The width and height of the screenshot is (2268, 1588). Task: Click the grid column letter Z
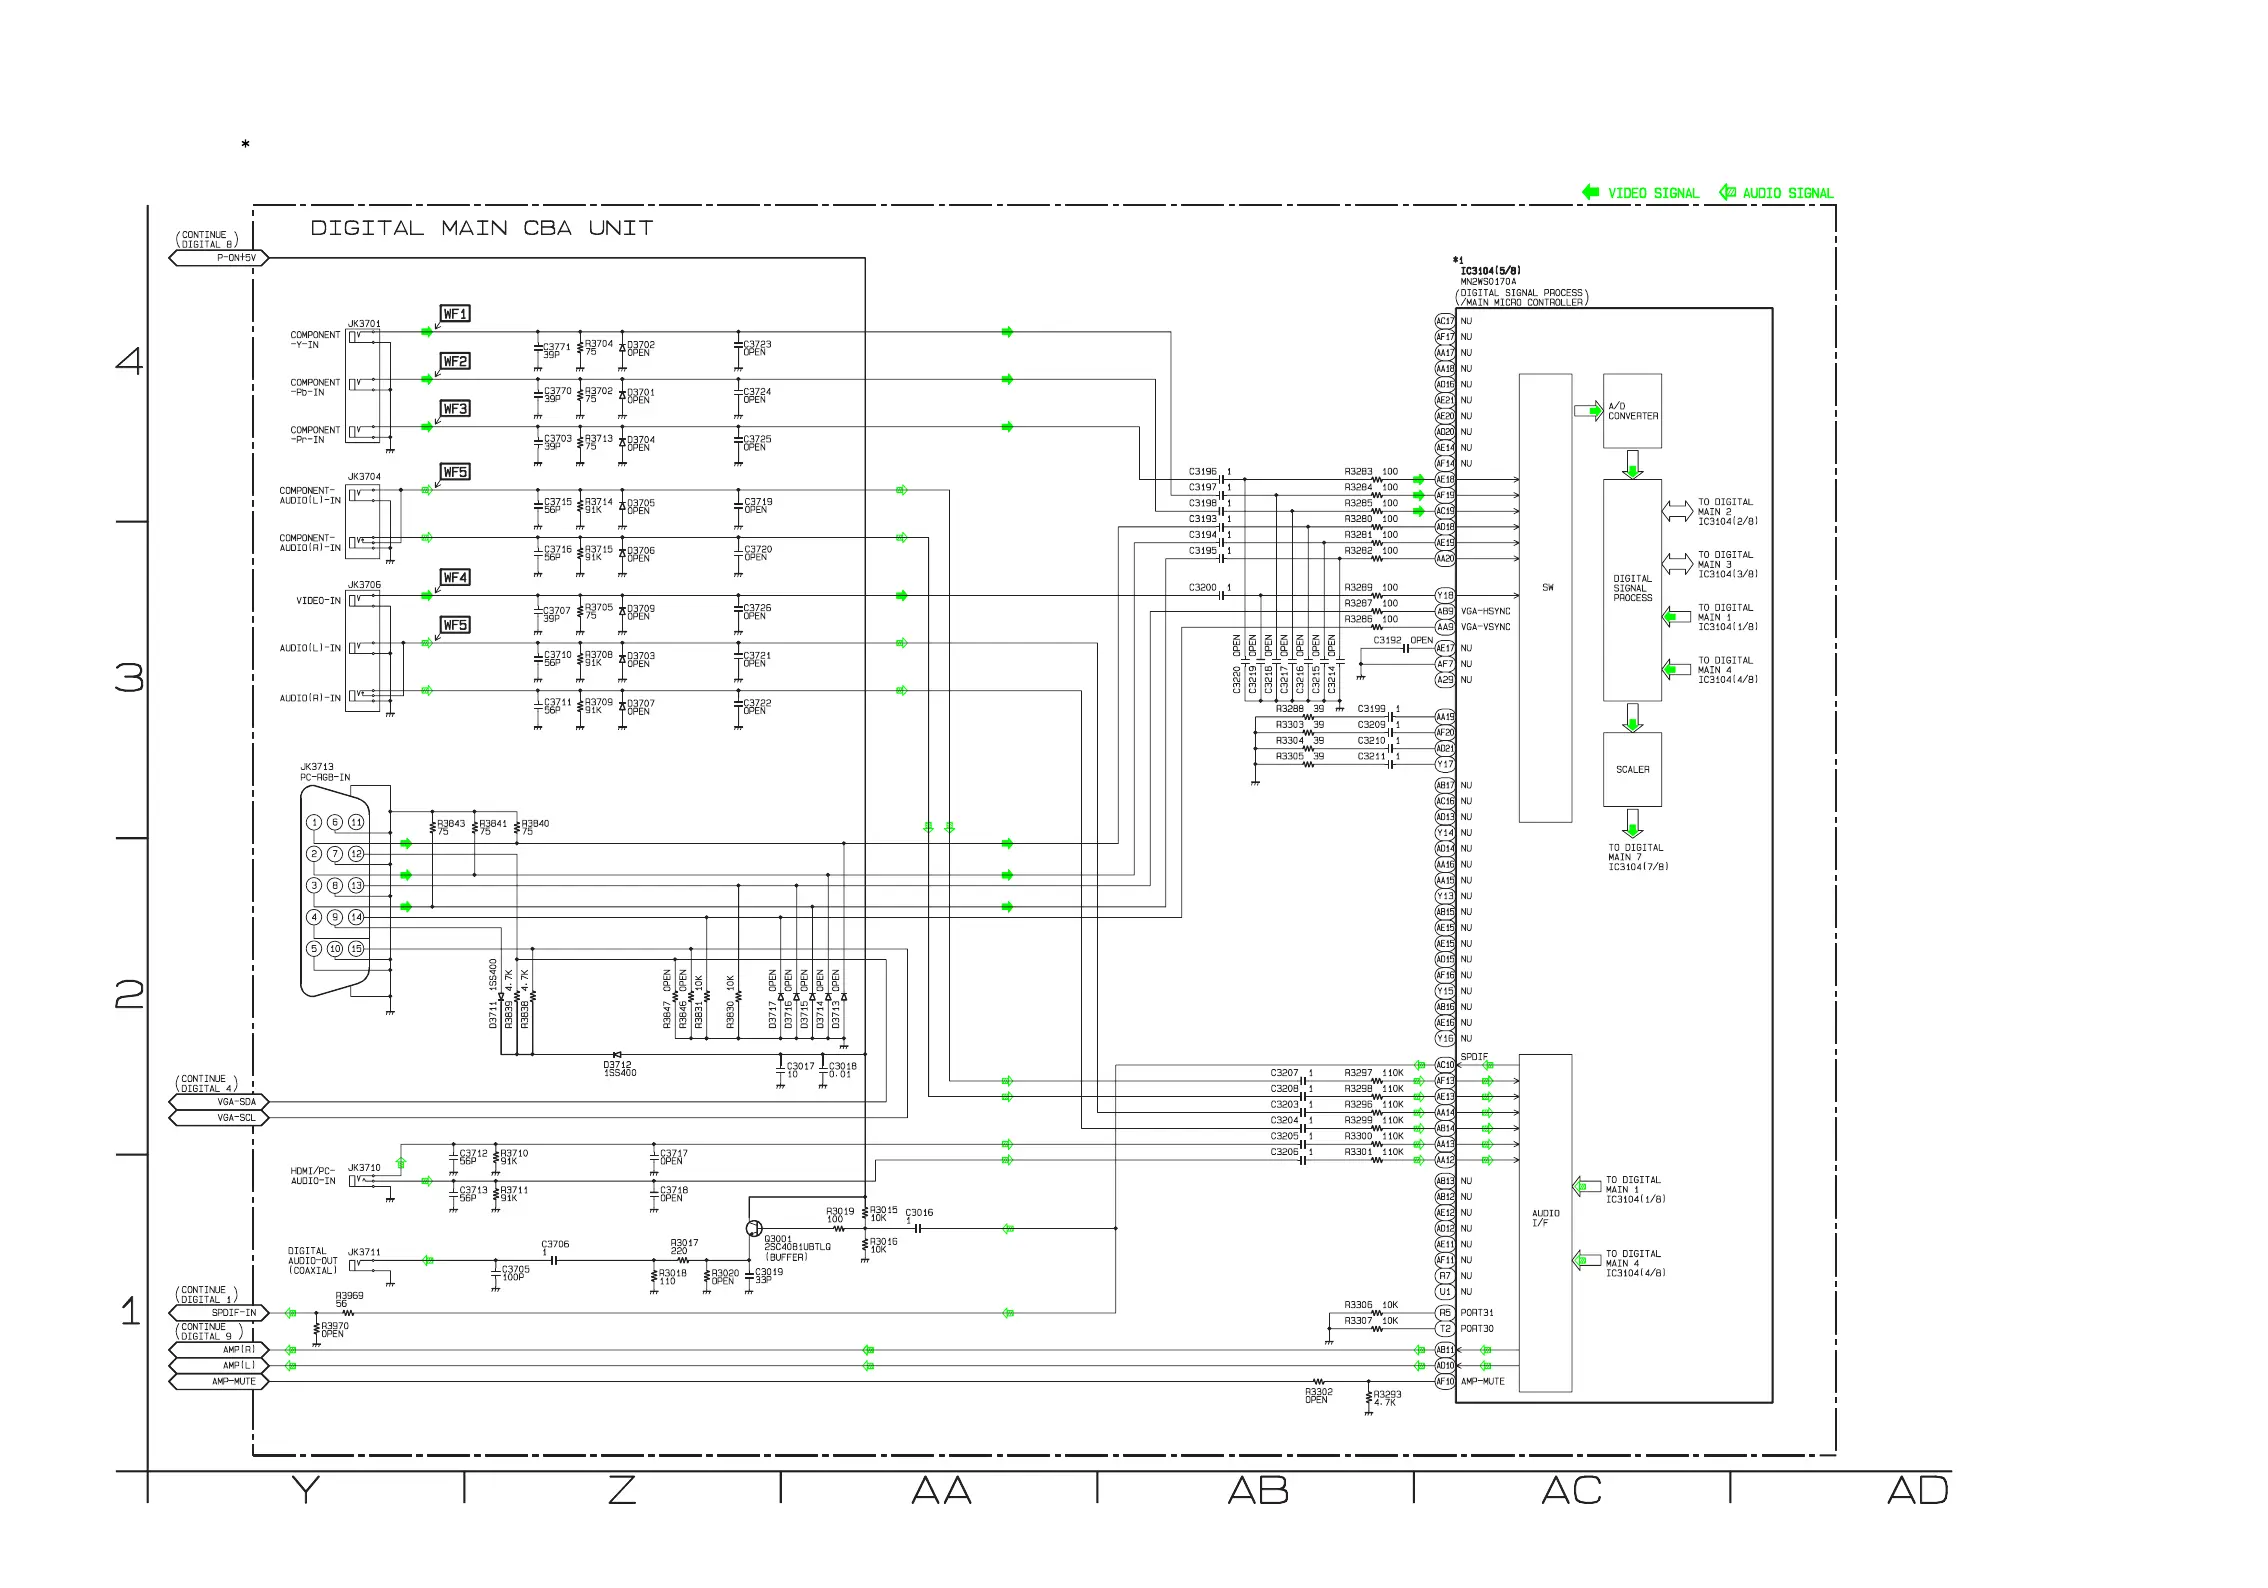point(622,1491)
